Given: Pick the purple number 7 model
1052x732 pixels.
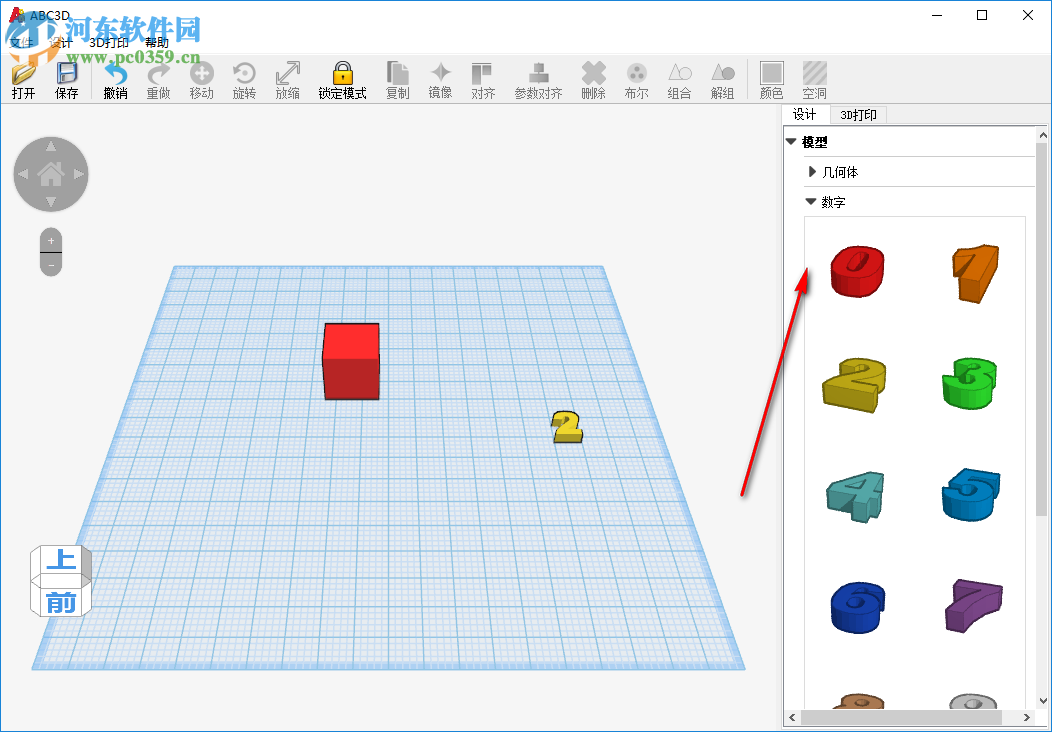Looking at the screenshot, I should (974, 606).
